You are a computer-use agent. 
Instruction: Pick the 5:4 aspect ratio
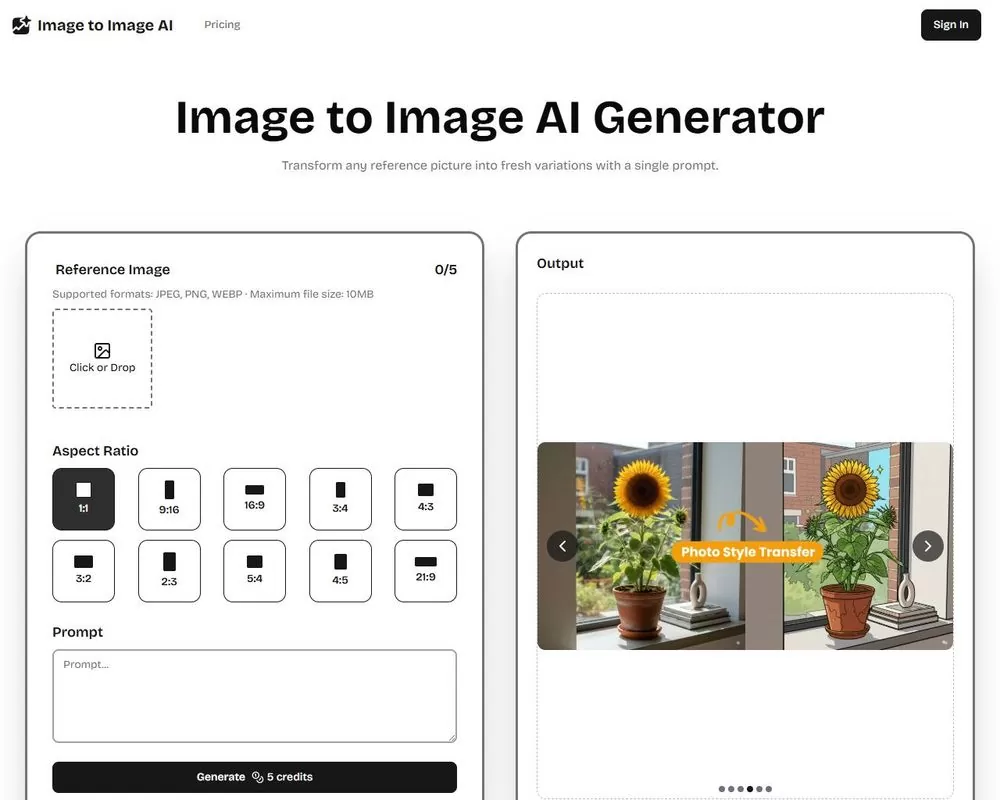255,571
